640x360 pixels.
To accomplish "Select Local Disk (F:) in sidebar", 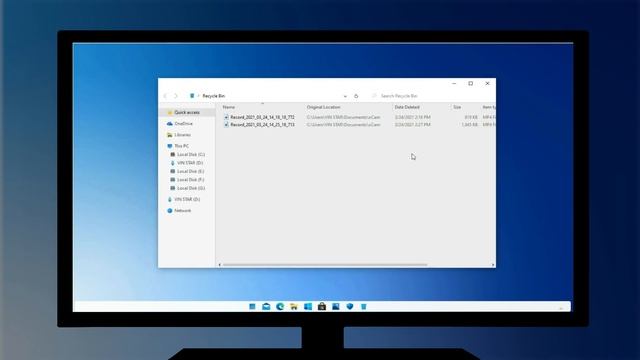I will coord(187,180).
